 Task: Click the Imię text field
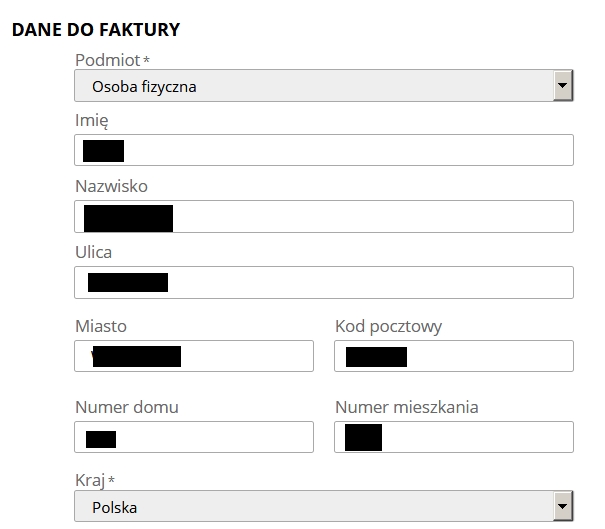[x=324, y=150]
